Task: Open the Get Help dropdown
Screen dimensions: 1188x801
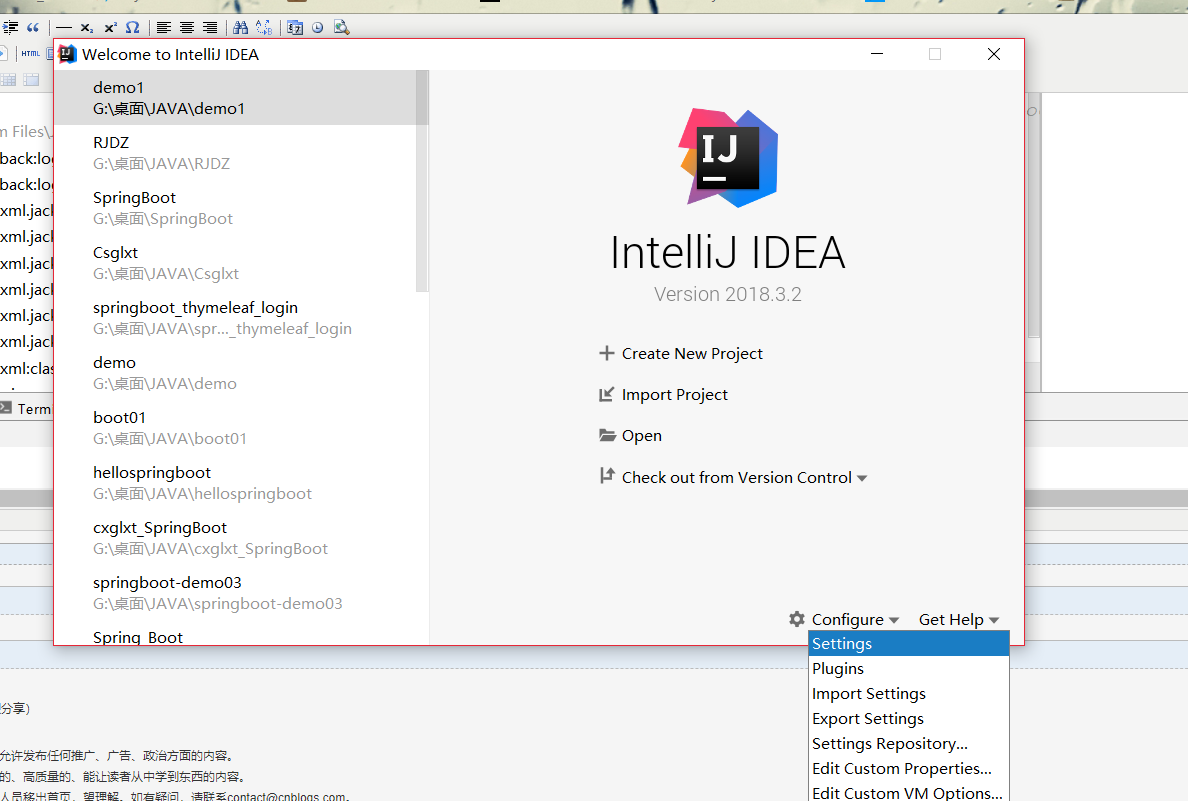Action: (x=958, y=620)
